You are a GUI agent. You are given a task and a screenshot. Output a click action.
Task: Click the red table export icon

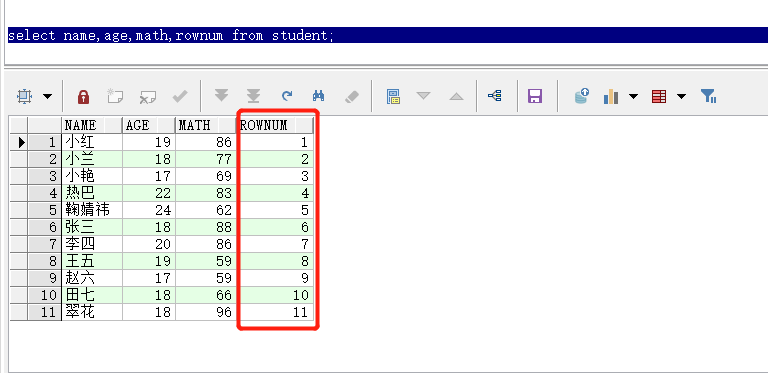(x=659, y=96)
